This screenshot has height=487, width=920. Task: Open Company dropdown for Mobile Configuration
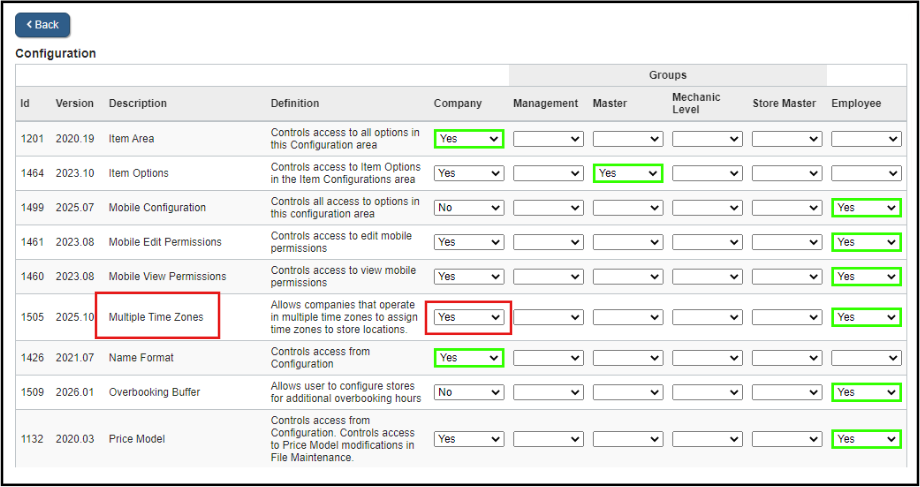pyautogui.click(x=468, y=208)
